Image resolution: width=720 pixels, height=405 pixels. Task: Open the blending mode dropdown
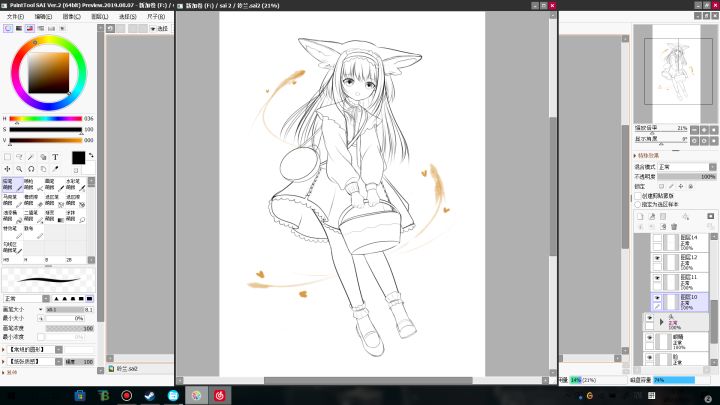pyautogui.click(x=687, y=167)
